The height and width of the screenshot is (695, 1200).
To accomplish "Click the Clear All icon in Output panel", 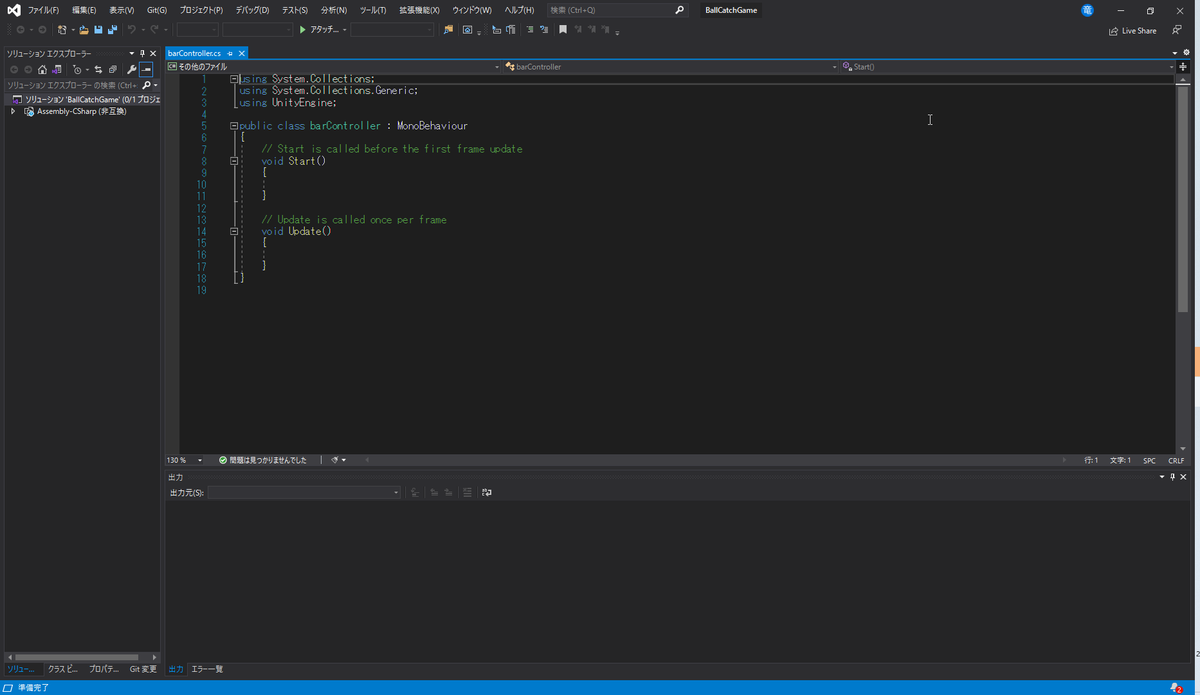I will tap(467, 492).
